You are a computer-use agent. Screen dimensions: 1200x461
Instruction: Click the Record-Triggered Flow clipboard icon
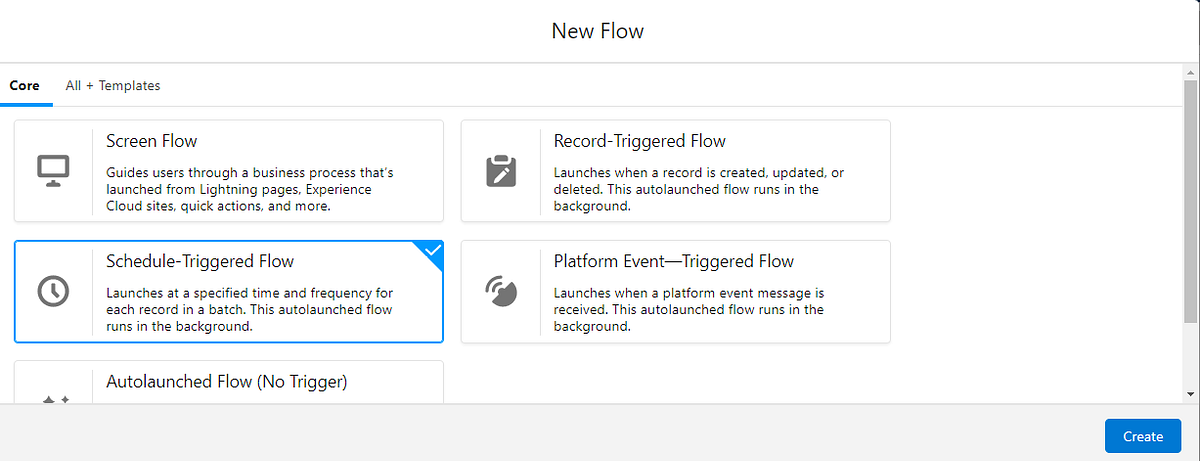[501, 171]
